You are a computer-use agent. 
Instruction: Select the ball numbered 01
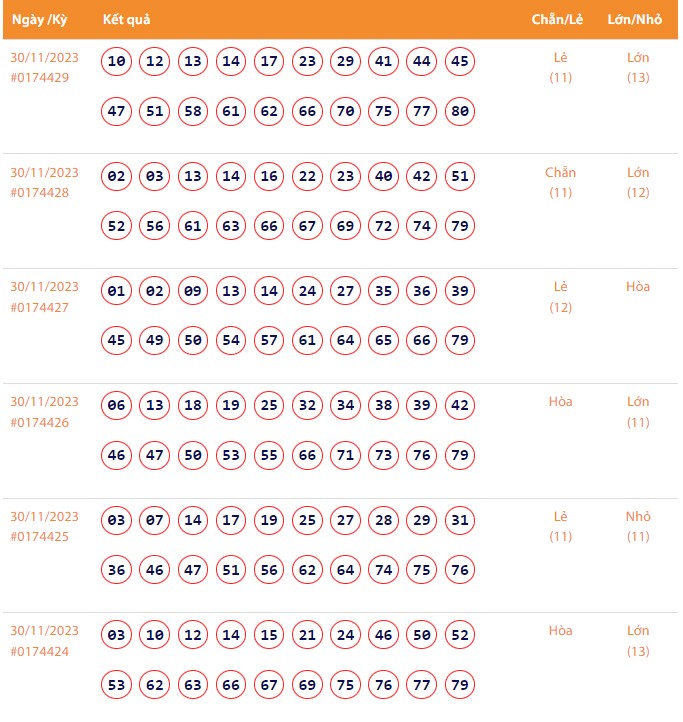117,291
